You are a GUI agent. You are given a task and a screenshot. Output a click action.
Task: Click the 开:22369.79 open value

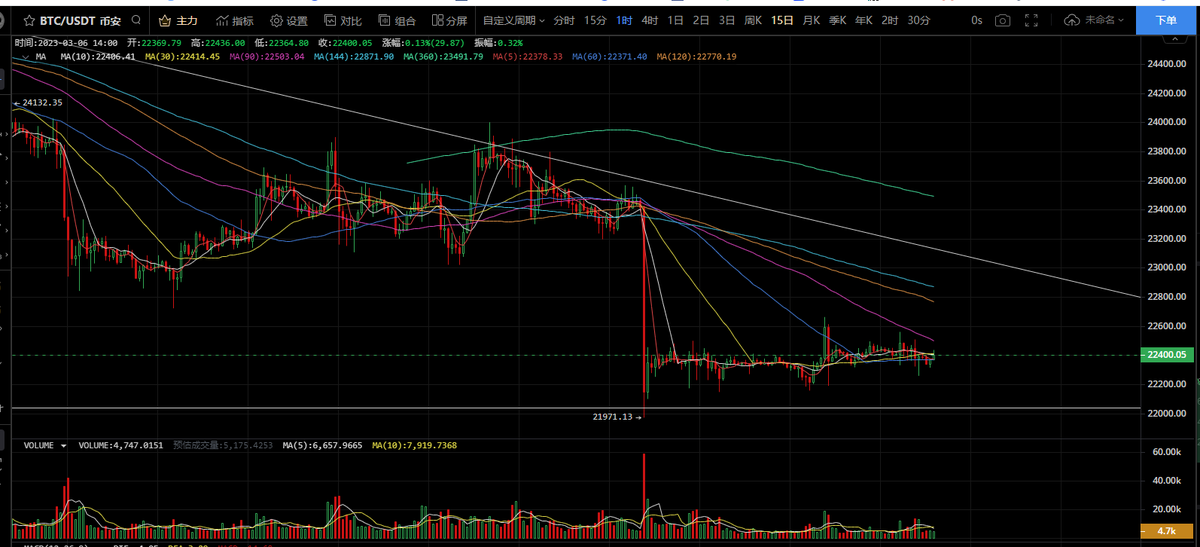pos(154,43)
